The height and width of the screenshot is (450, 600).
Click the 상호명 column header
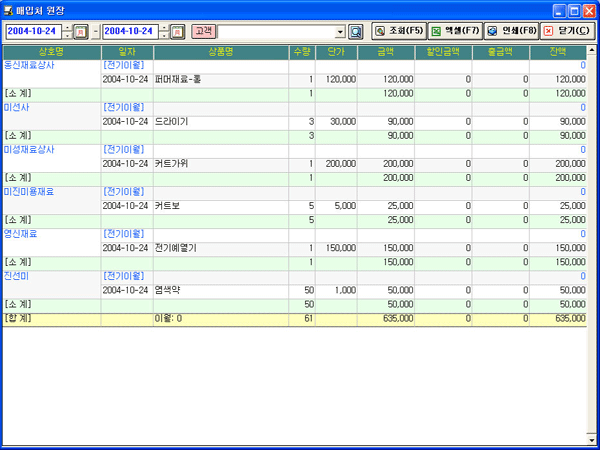click(x=52, y=52)
